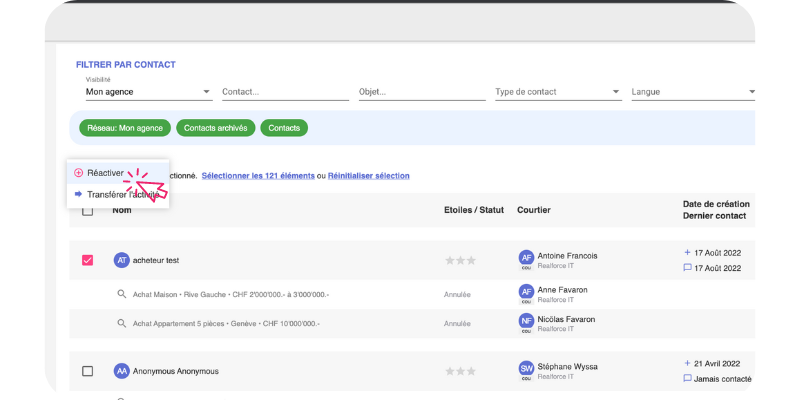The image size is (800, 400).
Task: Open the Achat Maison Rive Gauche search row
Action: tap(231, 294)
